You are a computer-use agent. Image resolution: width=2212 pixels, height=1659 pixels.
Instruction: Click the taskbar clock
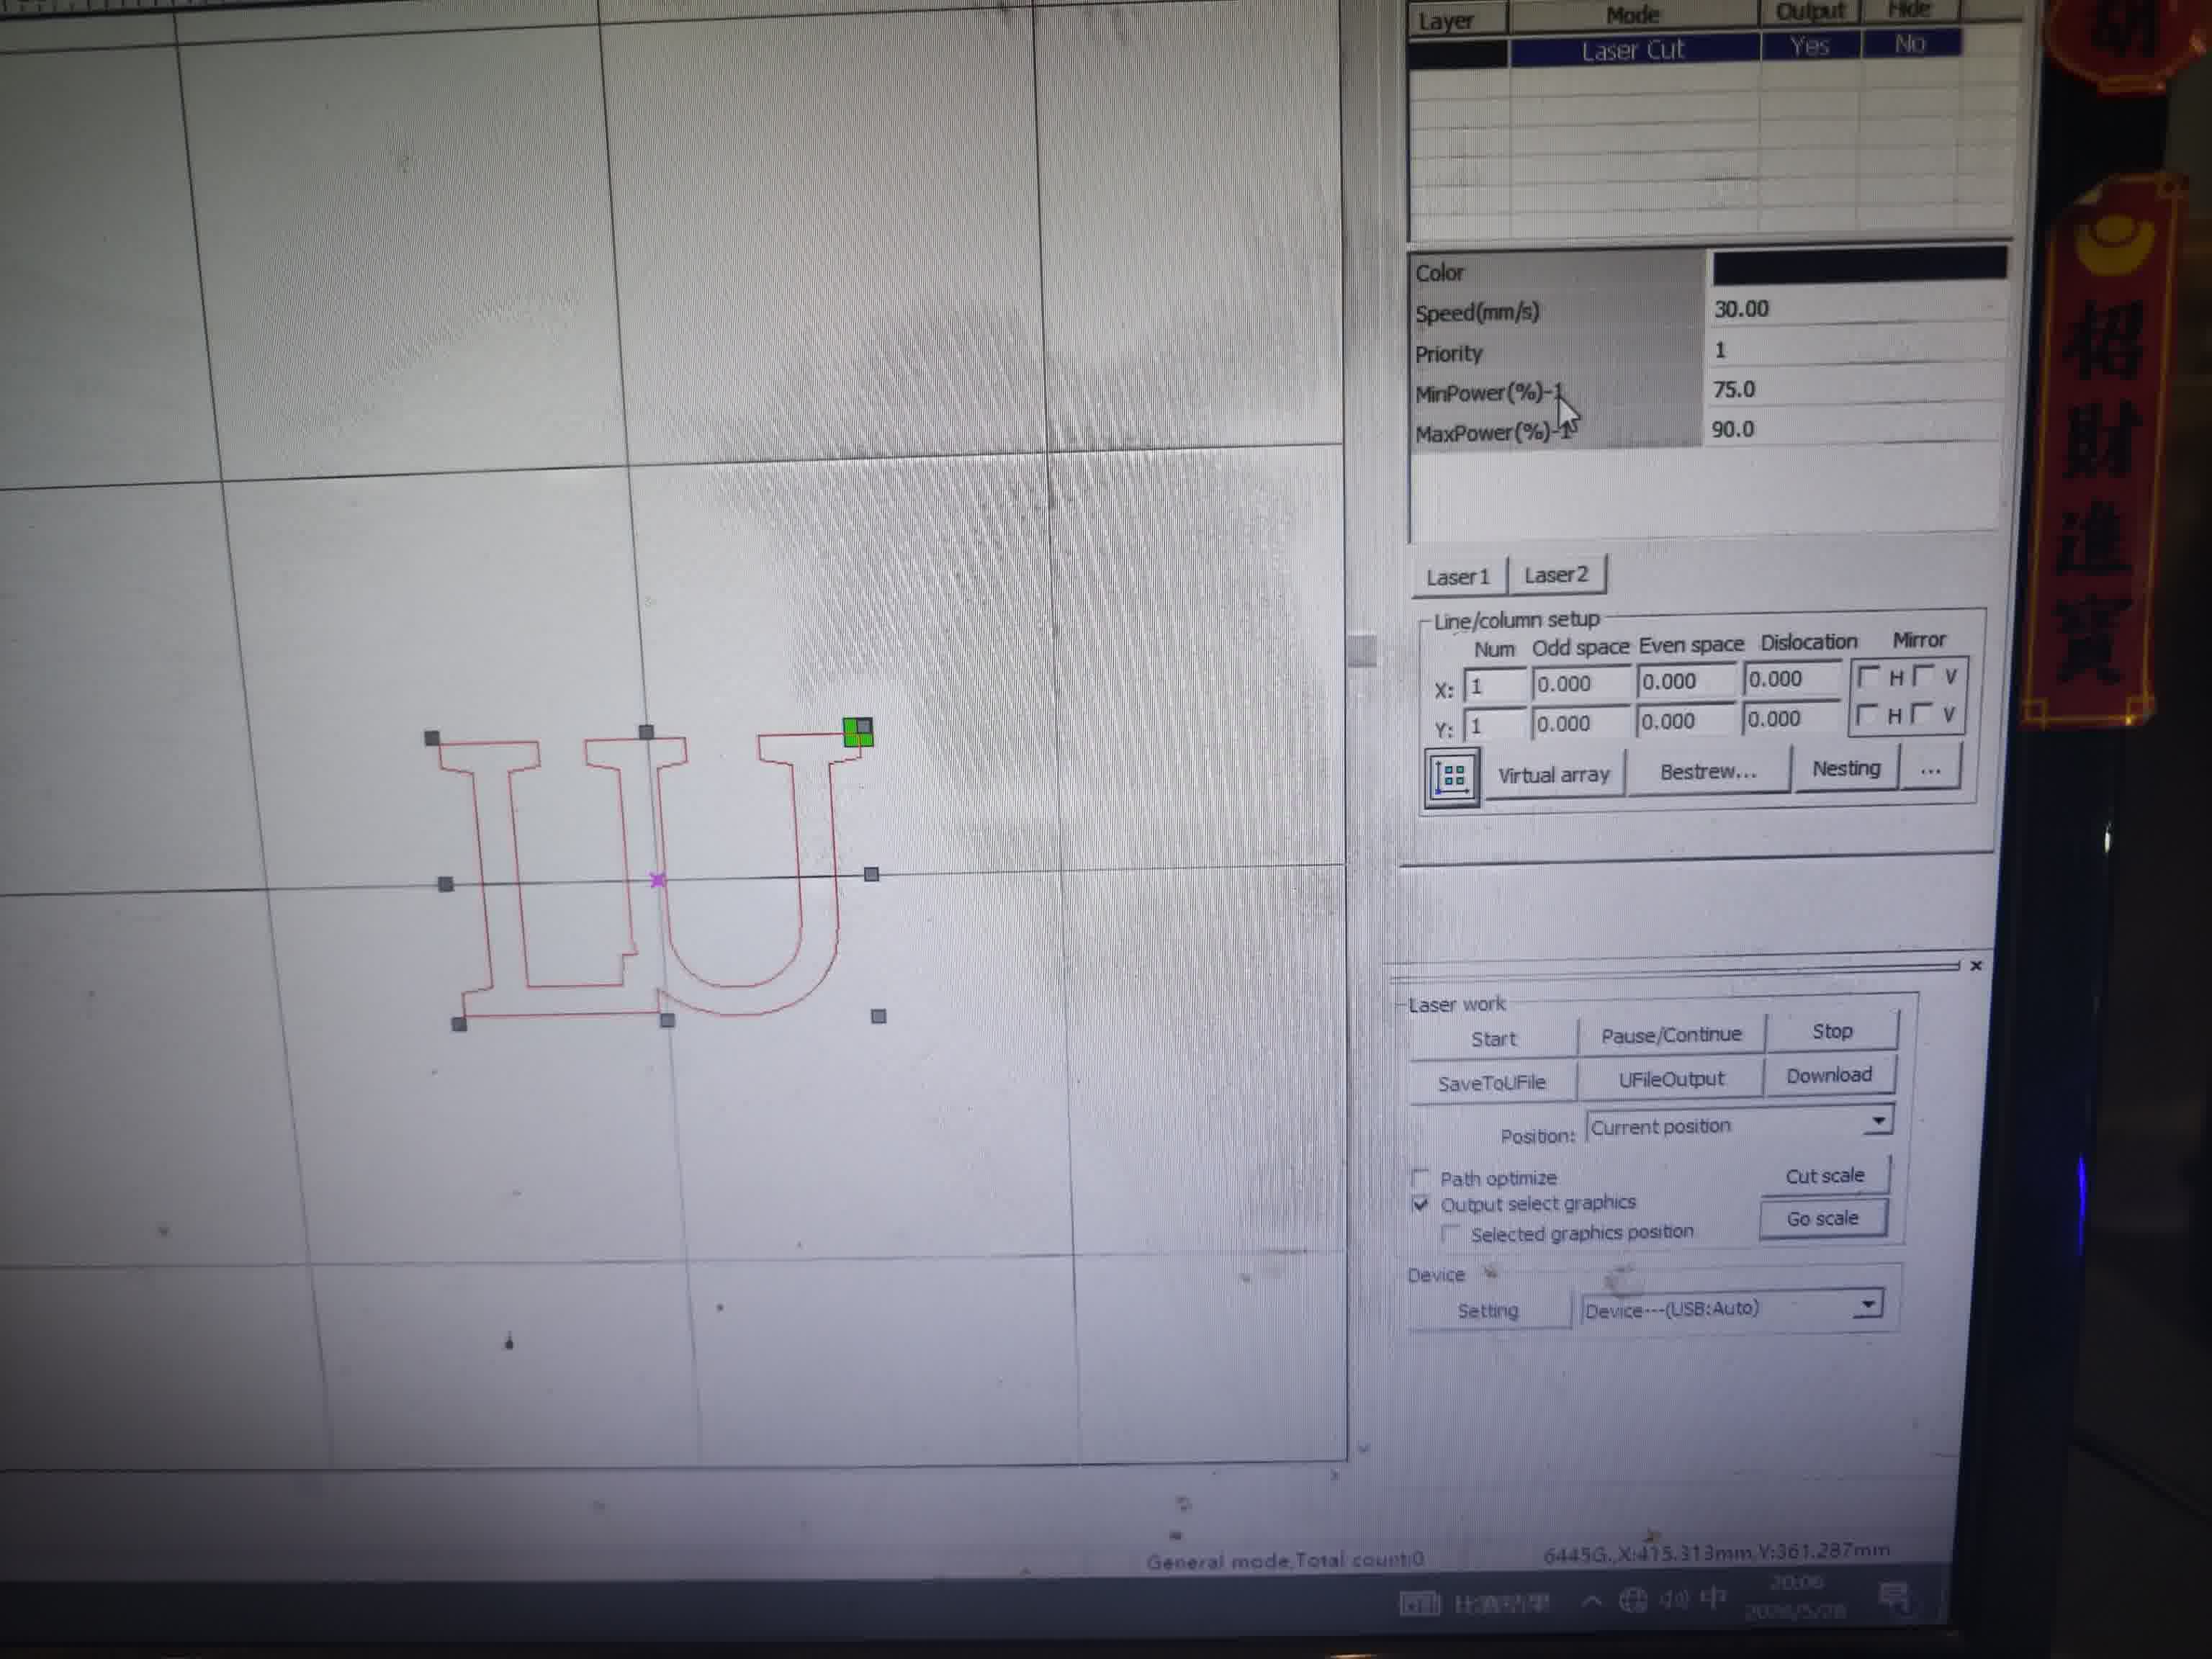1795,1597
